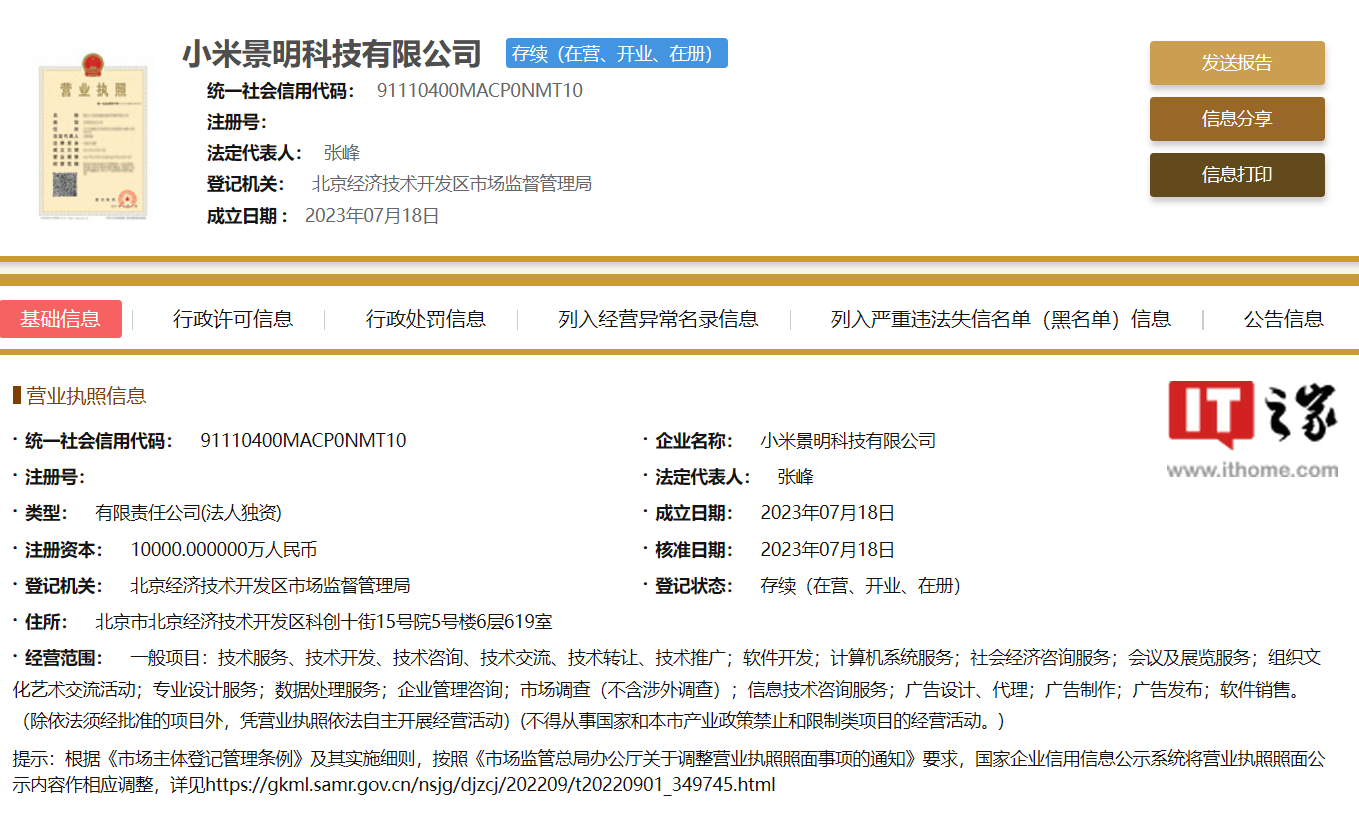This screenshot has width=1359, height=839.
Task: Click the 营业执照信息 section heading
Action: [x=86, y=396]
